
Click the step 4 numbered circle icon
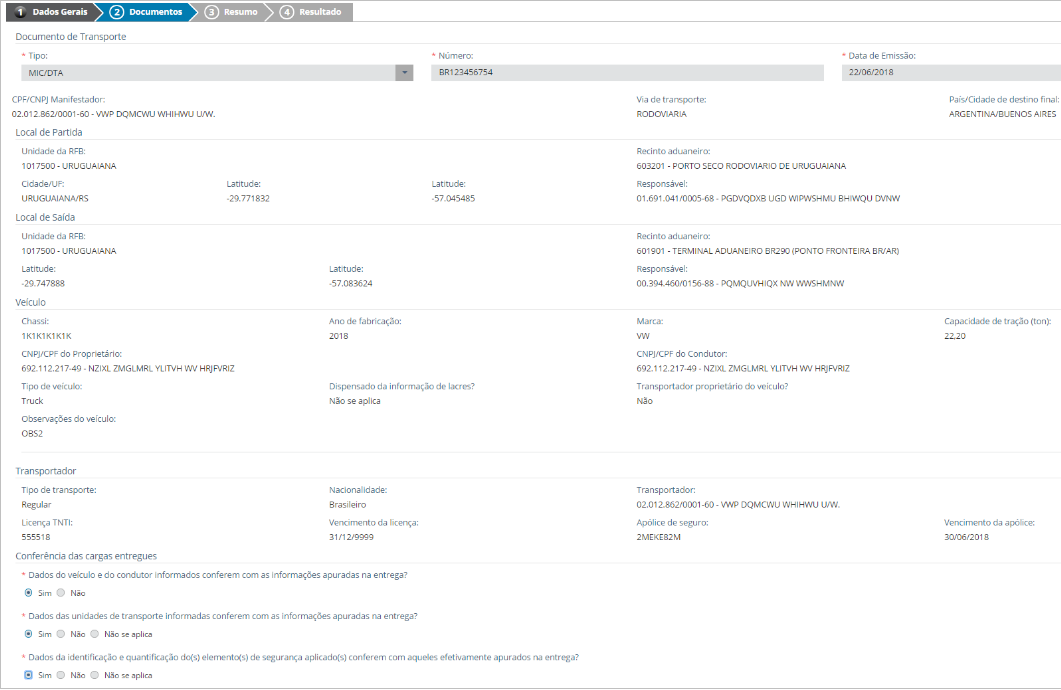pos(288,11)
